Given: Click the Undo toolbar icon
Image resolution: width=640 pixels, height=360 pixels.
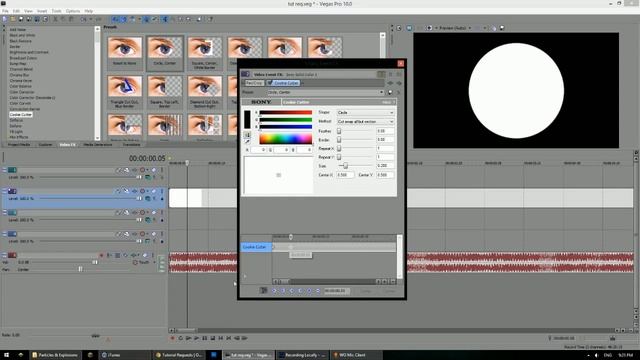Looking at the screenshot, I should [84, 19].
